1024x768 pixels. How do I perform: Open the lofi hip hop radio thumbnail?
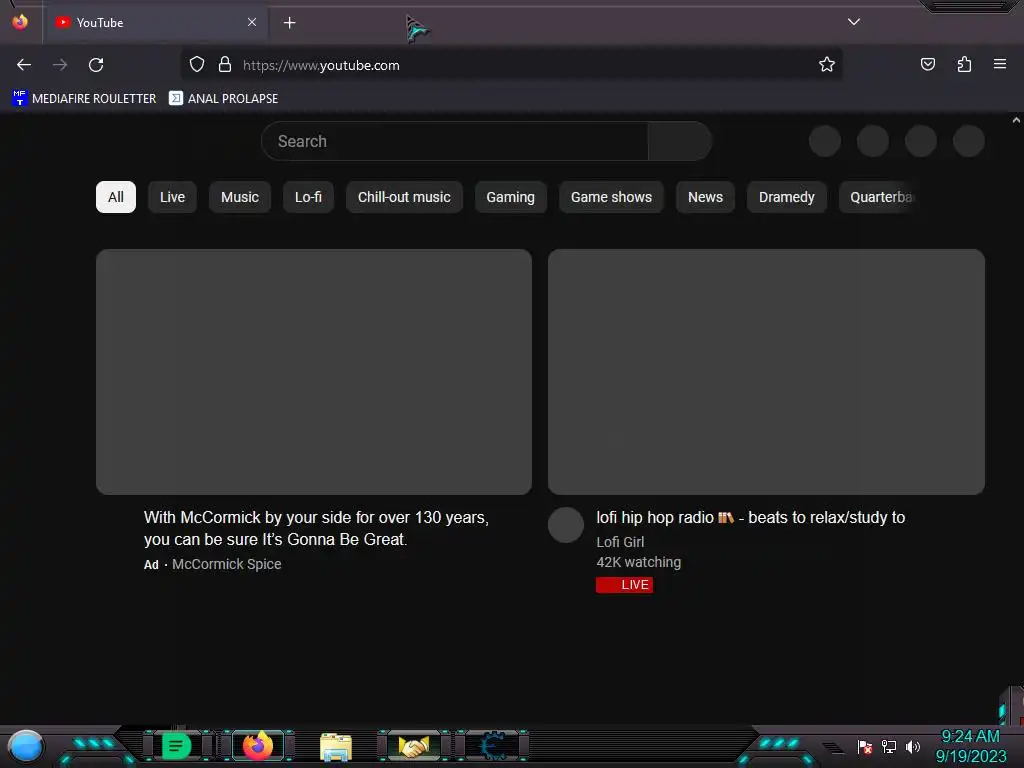pyautogui.click(x=766, y=372)
